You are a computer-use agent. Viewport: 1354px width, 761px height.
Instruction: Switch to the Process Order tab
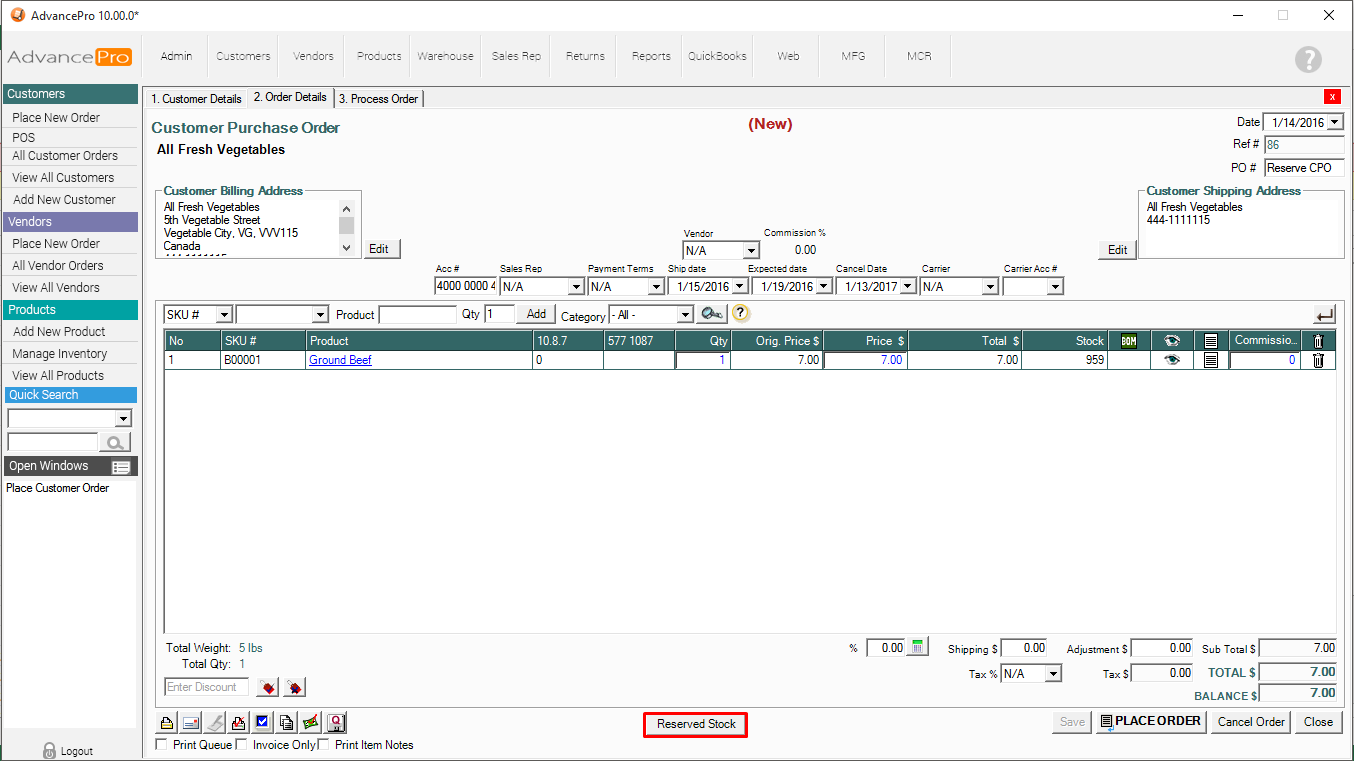point(379,99)
